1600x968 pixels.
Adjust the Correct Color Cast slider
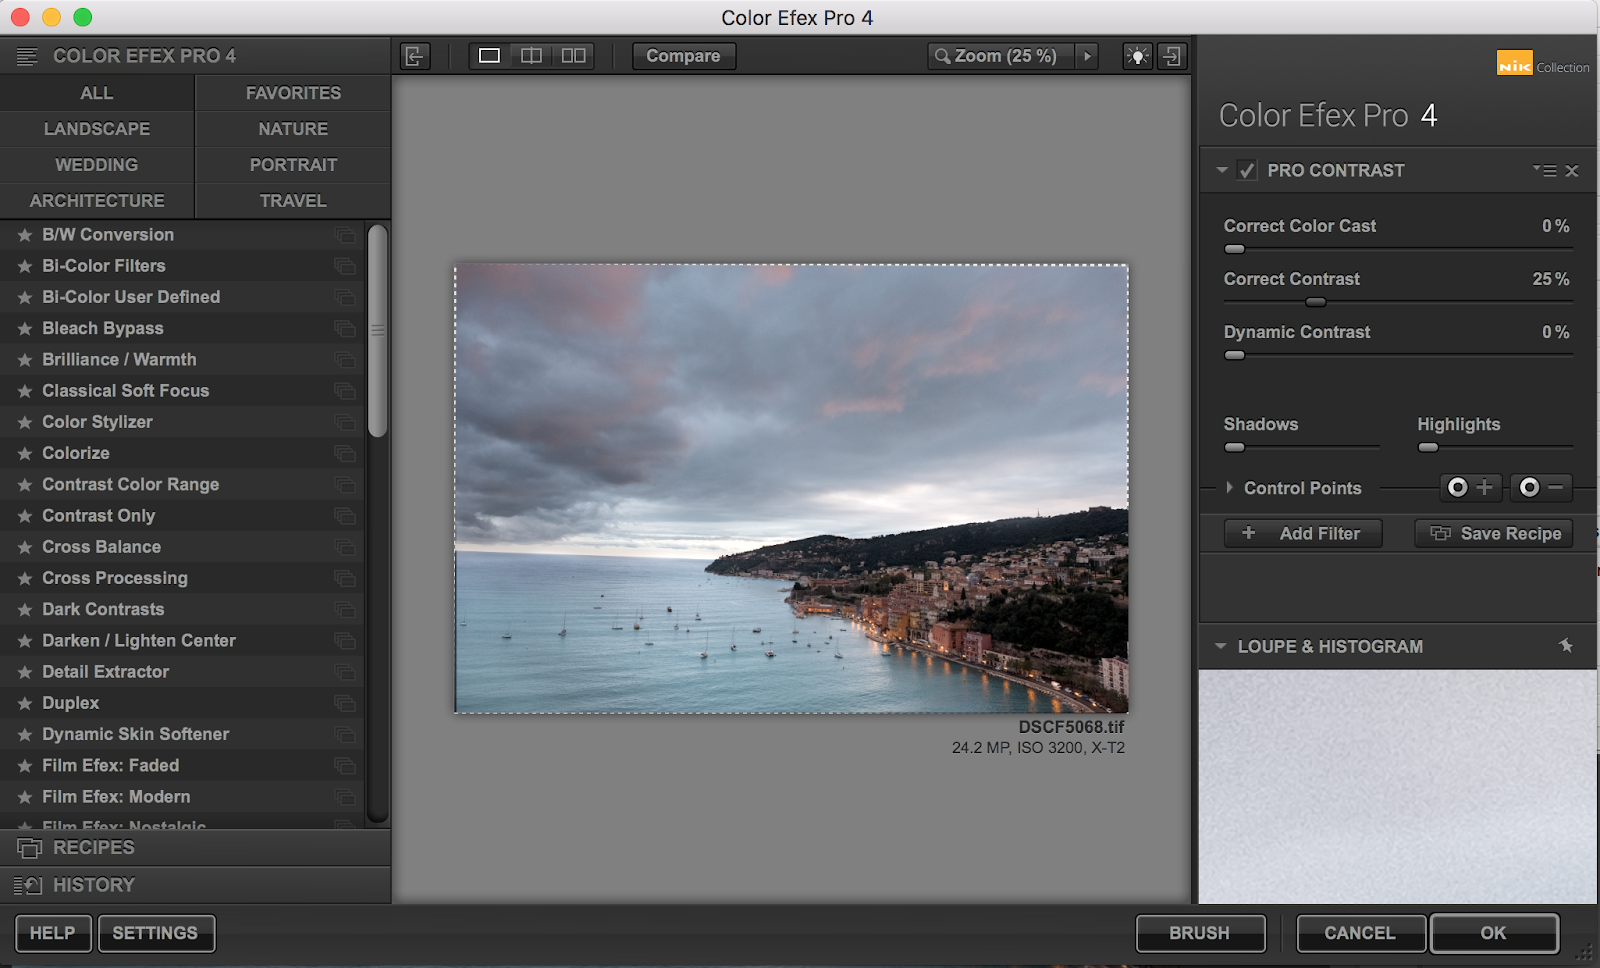1235,249
